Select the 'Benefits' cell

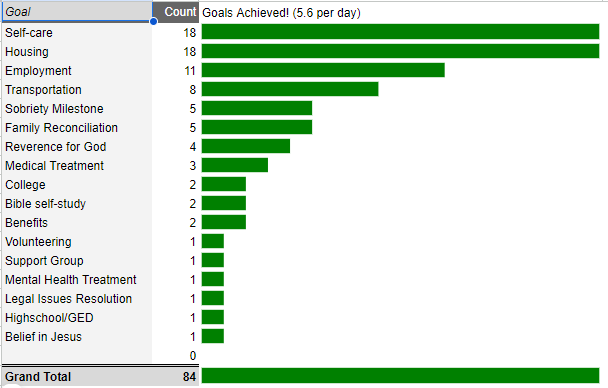tap(77, 222)
